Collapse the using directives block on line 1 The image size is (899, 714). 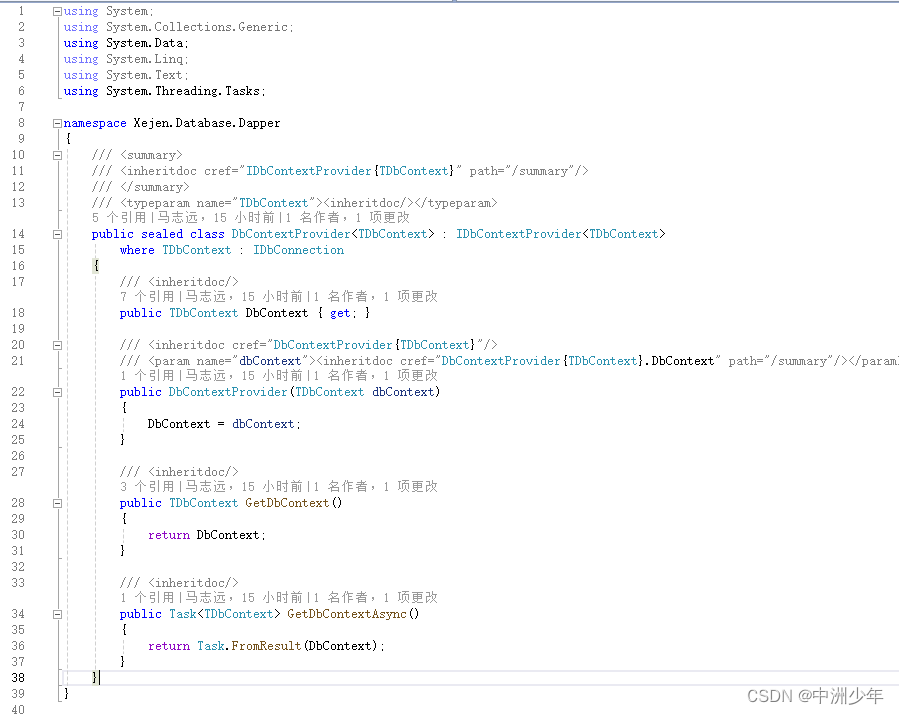57,11
